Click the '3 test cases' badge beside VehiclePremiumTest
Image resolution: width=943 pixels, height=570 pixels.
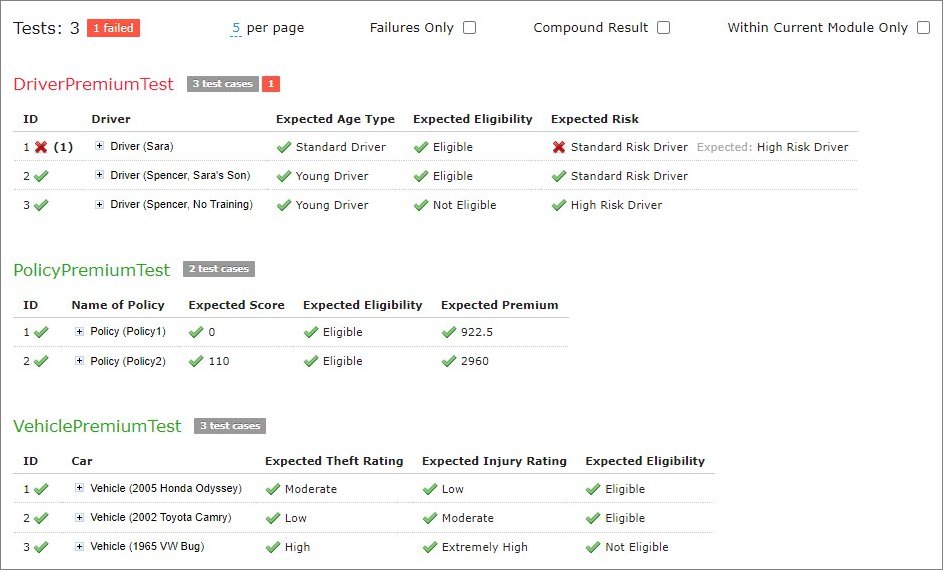tap(230, 426)
